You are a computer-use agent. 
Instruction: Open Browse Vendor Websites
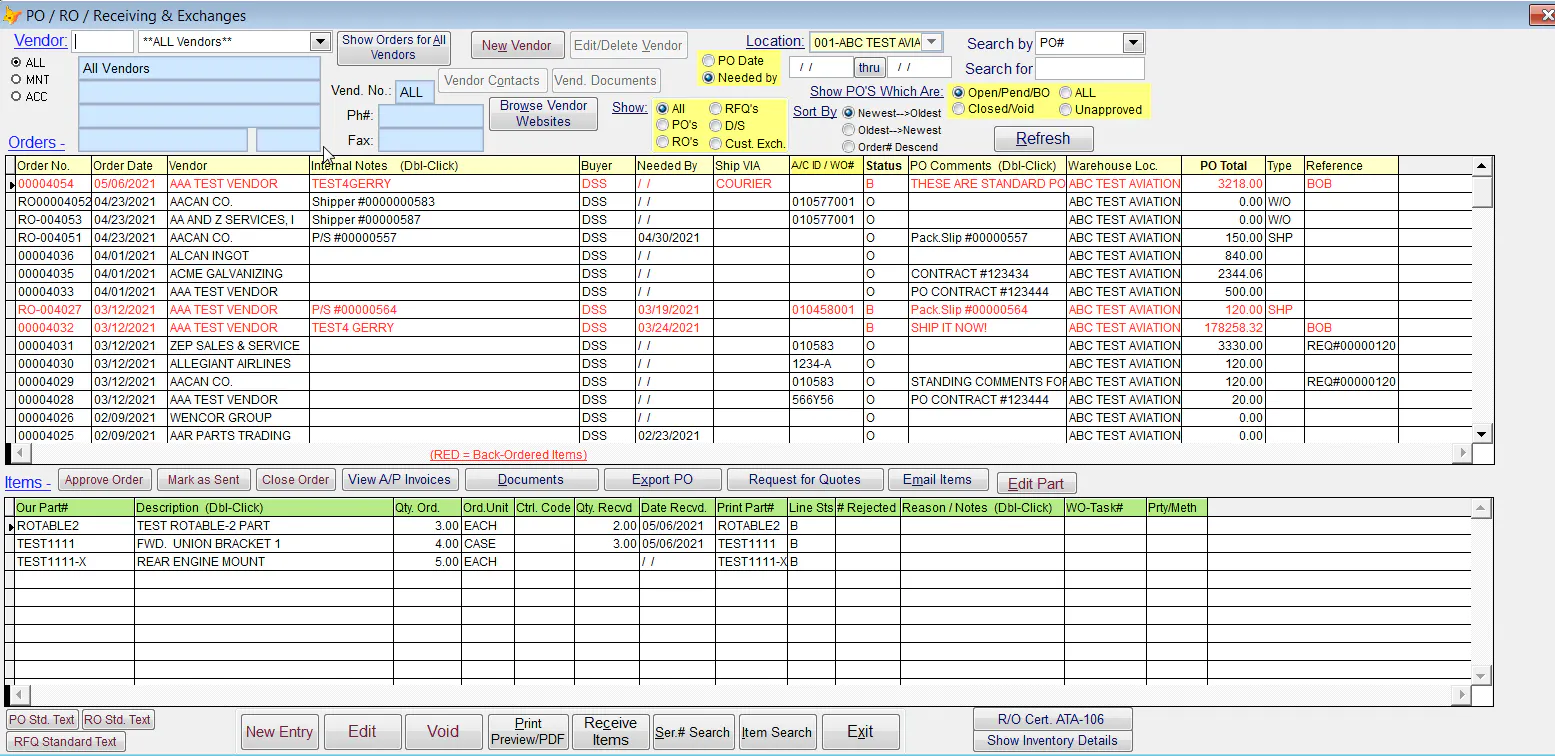click(543, 113)
